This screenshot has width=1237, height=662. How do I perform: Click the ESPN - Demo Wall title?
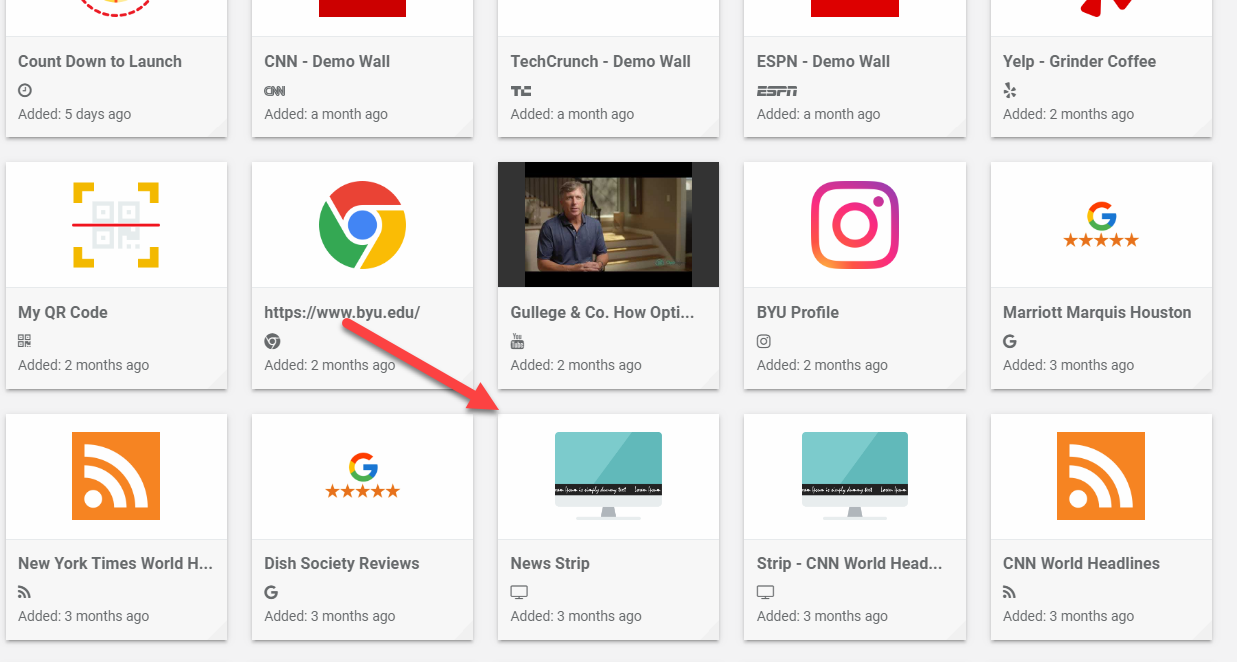click(825, 61)
